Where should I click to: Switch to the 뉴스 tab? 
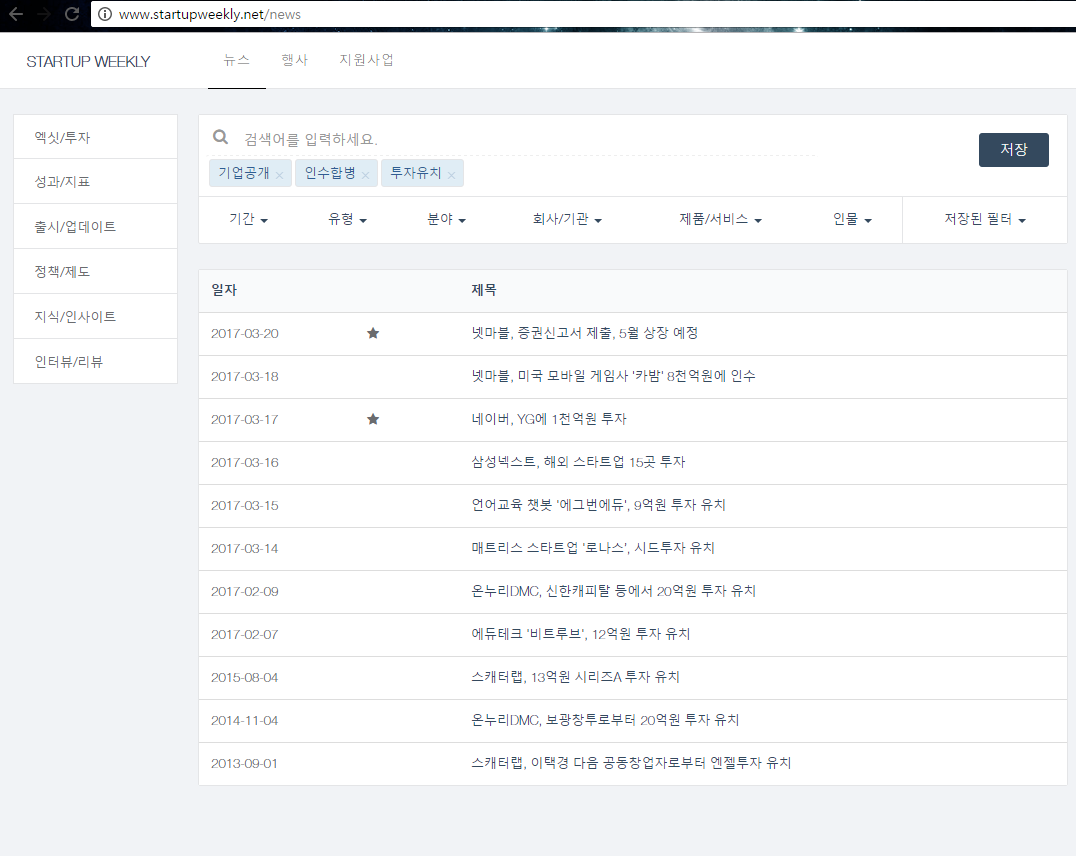pos(237,60)
